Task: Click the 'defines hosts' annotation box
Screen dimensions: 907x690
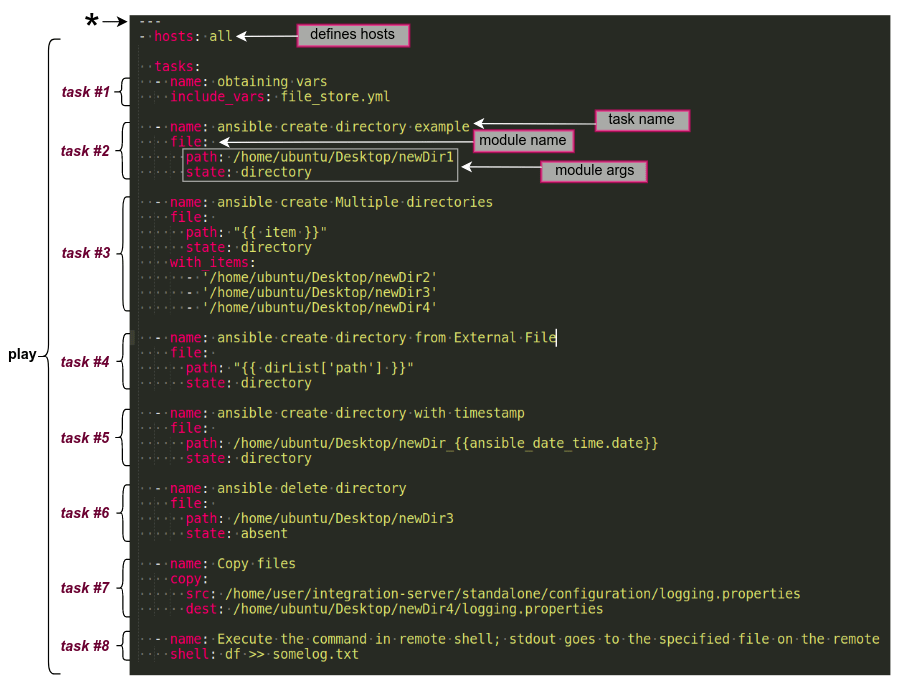Action: point(352,35)
